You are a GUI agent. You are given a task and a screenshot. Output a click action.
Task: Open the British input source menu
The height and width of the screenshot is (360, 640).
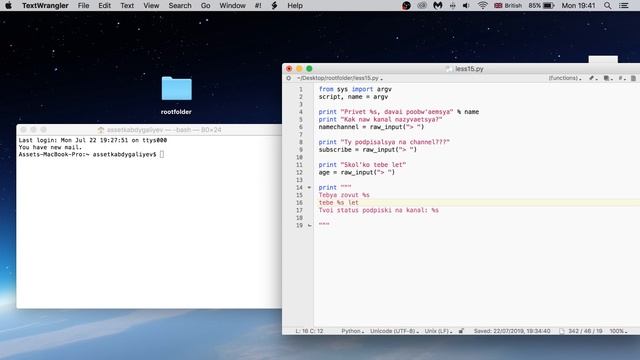(x=508, y=5)
